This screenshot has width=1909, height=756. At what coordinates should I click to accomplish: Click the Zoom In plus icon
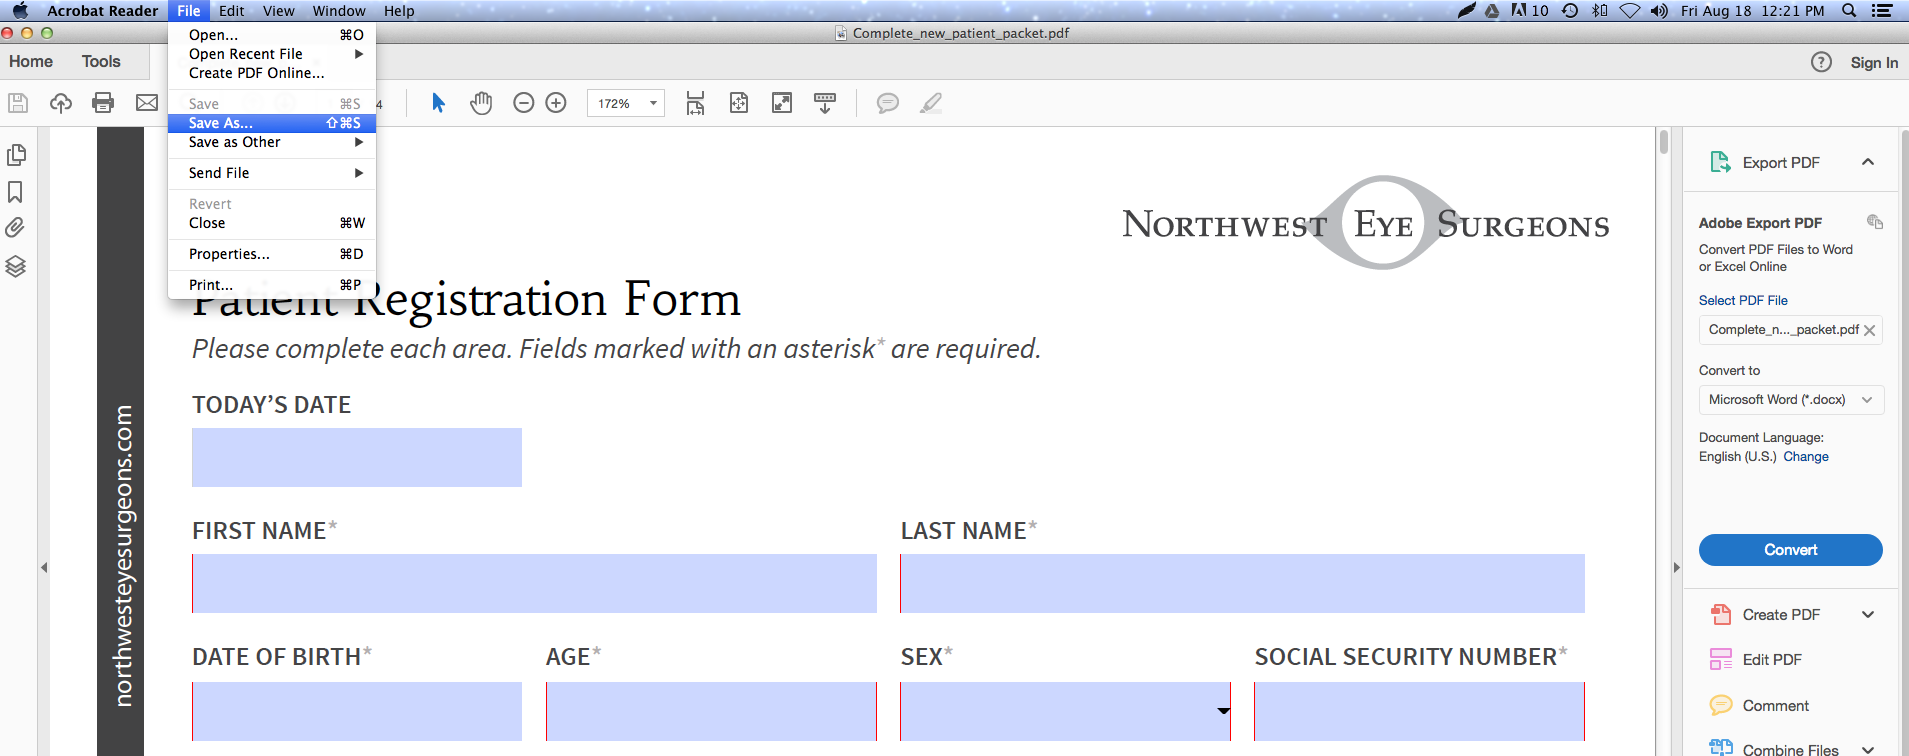tap(556, 103)
